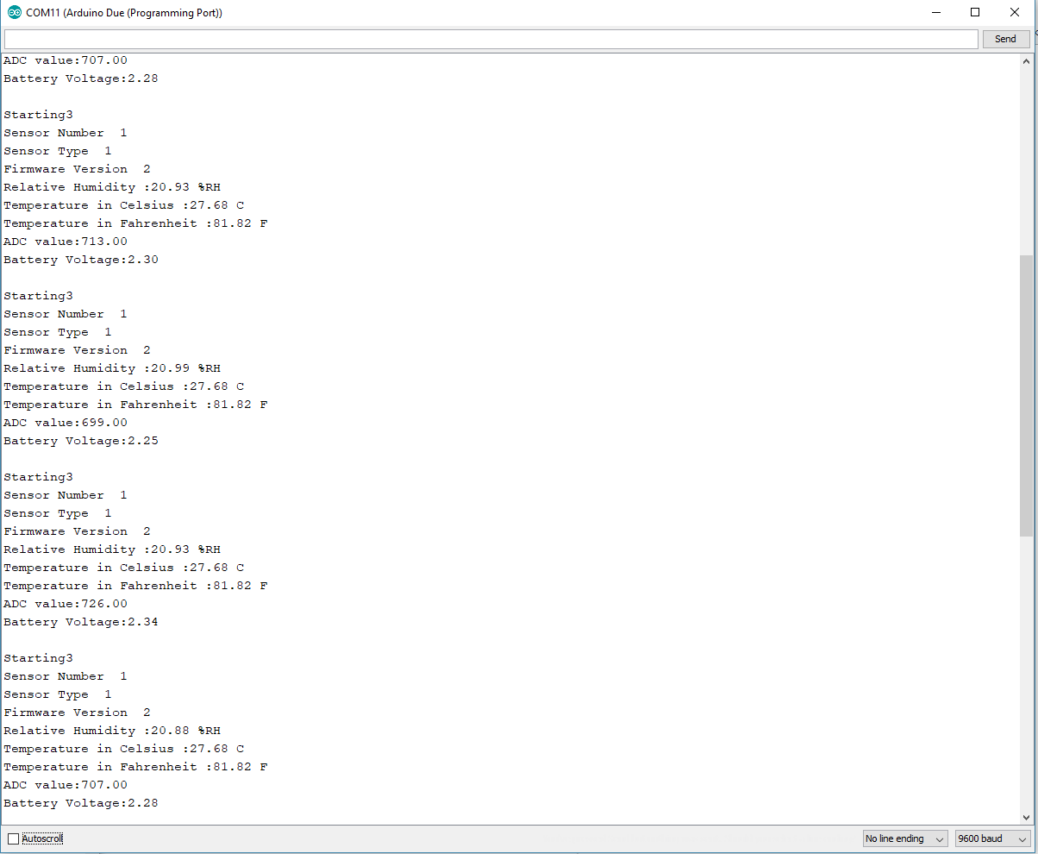Image resolution: width=1038 pixels, height=854 pixels.
Task: Click the Battery Voltage:2.25 output line
Action: (81, 441)
